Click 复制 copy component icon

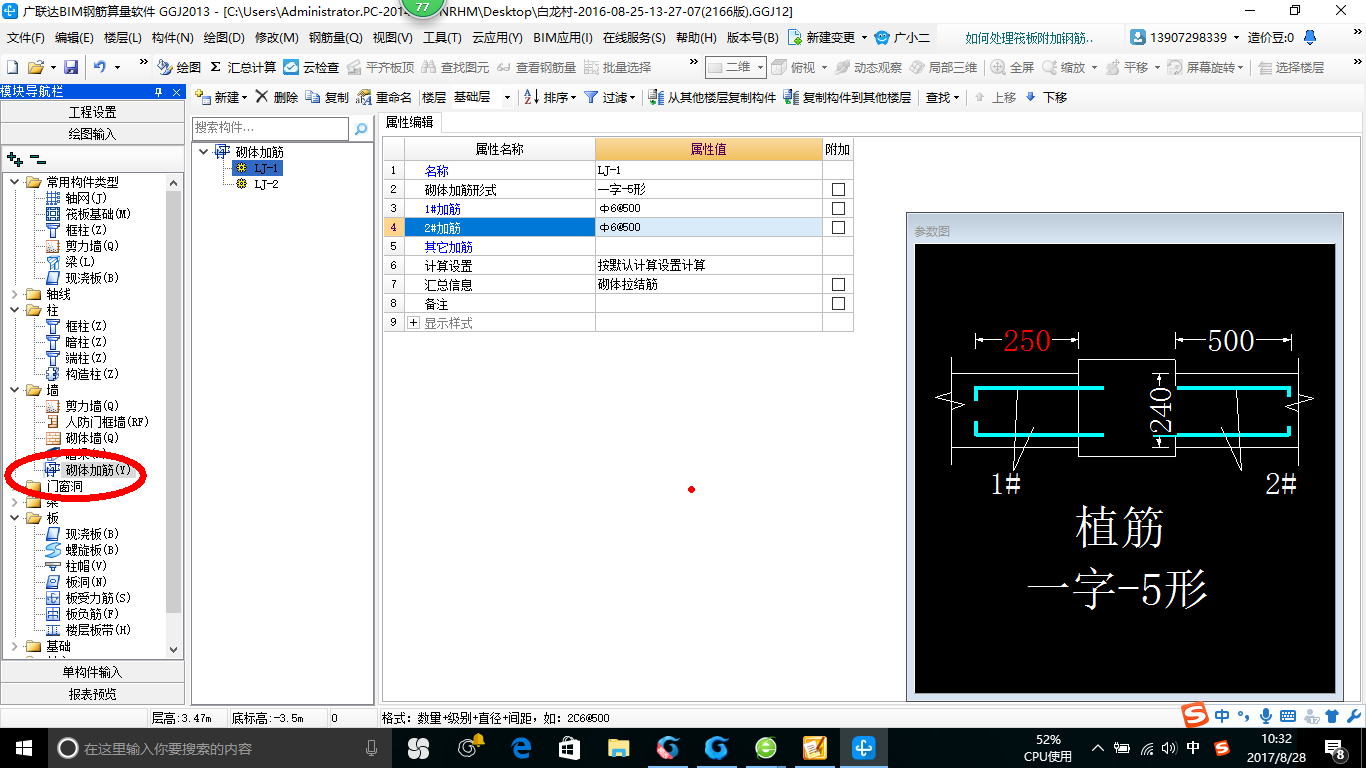tap(328, 97)
